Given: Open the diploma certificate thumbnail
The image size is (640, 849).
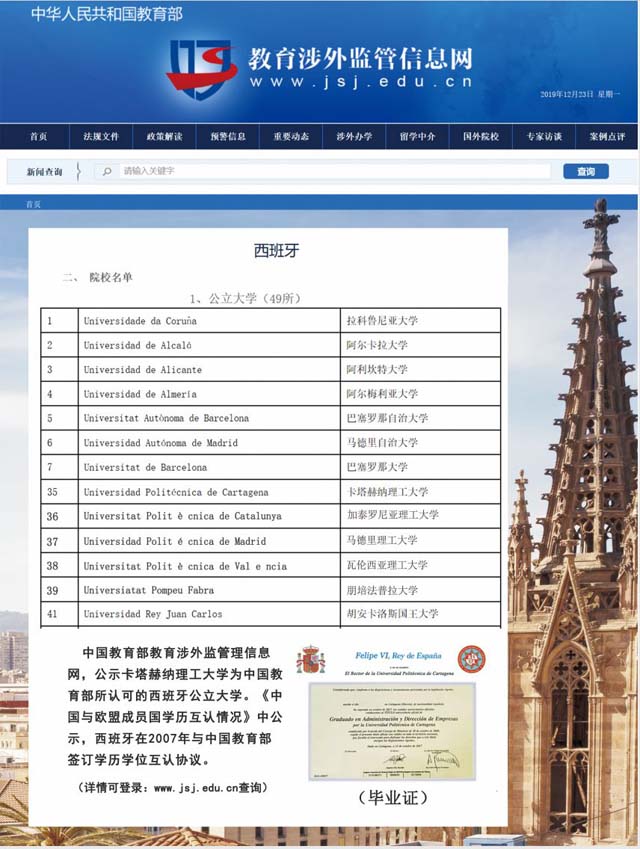Looking at the screenshot, I should click(392, 730).
